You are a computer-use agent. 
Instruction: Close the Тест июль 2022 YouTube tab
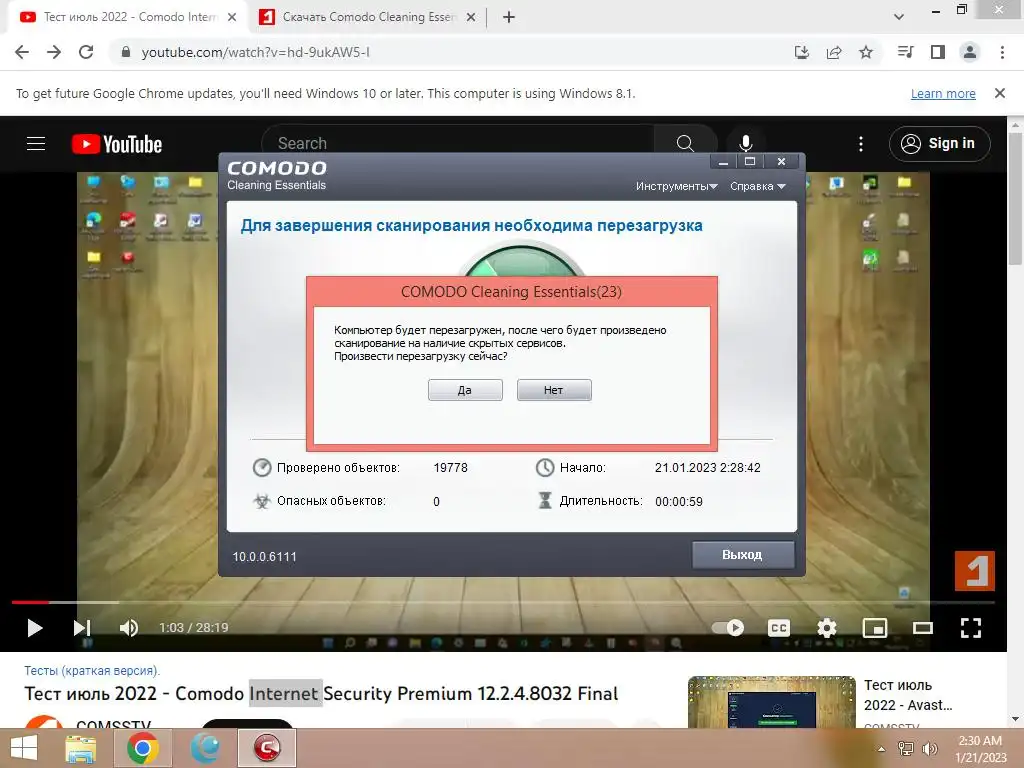tap(232, 18)
